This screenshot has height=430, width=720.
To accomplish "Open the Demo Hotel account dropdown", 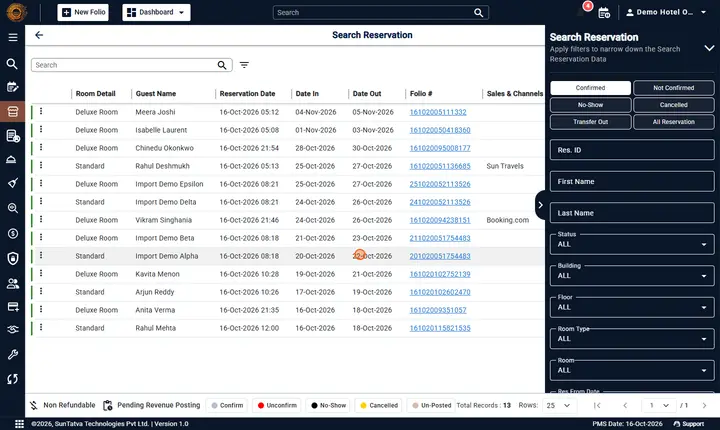I will 666,12.
